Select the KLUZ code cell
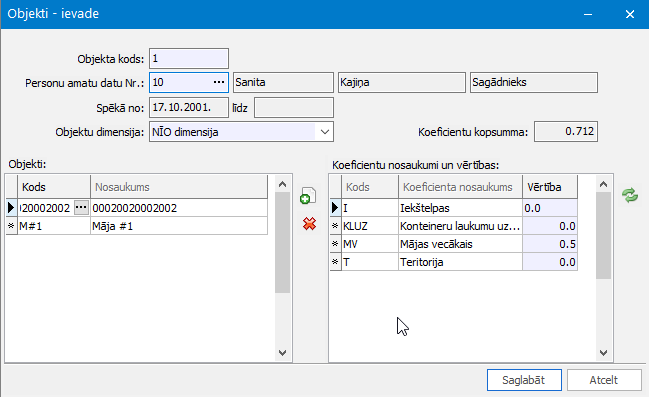 coord(370,226)
